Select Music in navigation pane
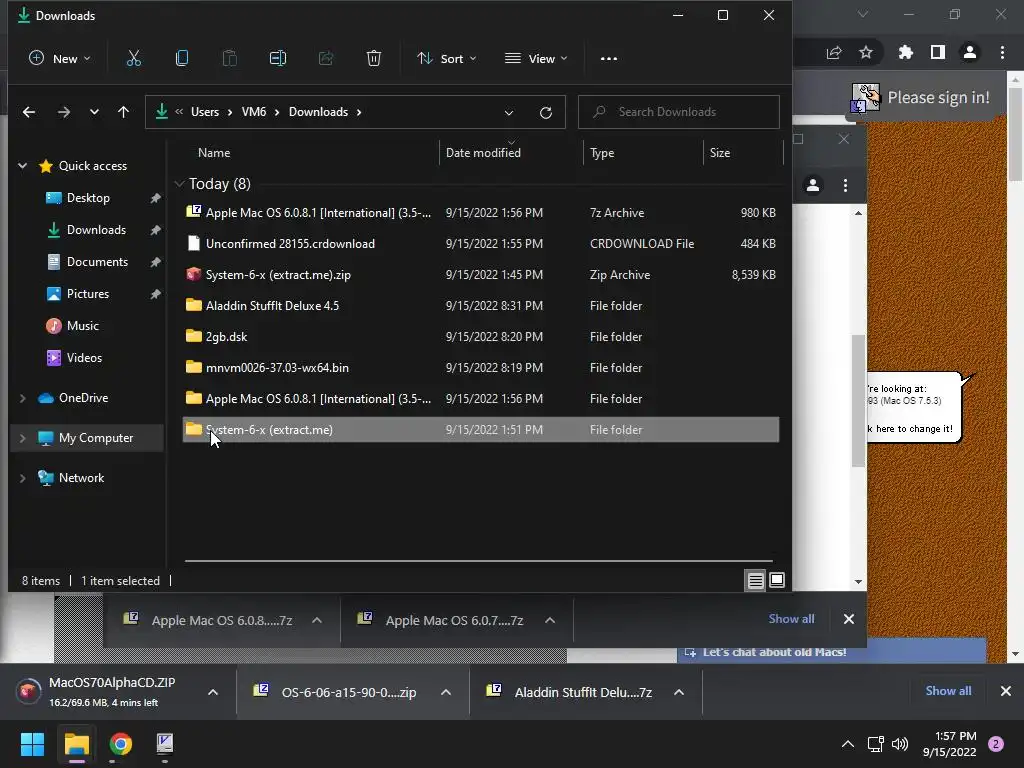1024x768 pixels. (x=82, y=326)
